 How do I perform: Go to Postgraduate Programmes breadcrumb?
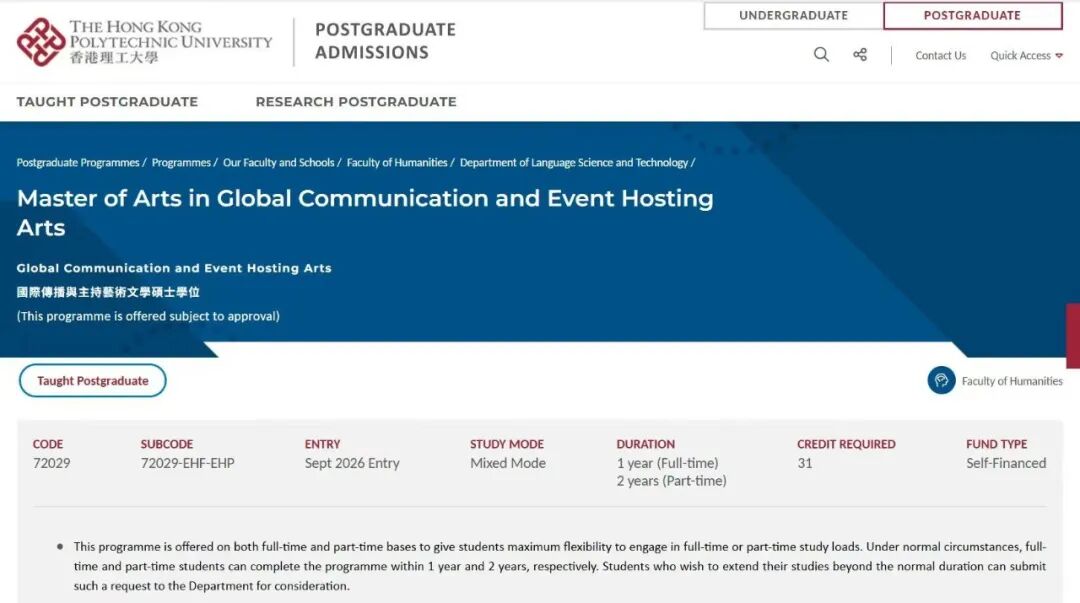pyautogui.click(x=78, y=163)
